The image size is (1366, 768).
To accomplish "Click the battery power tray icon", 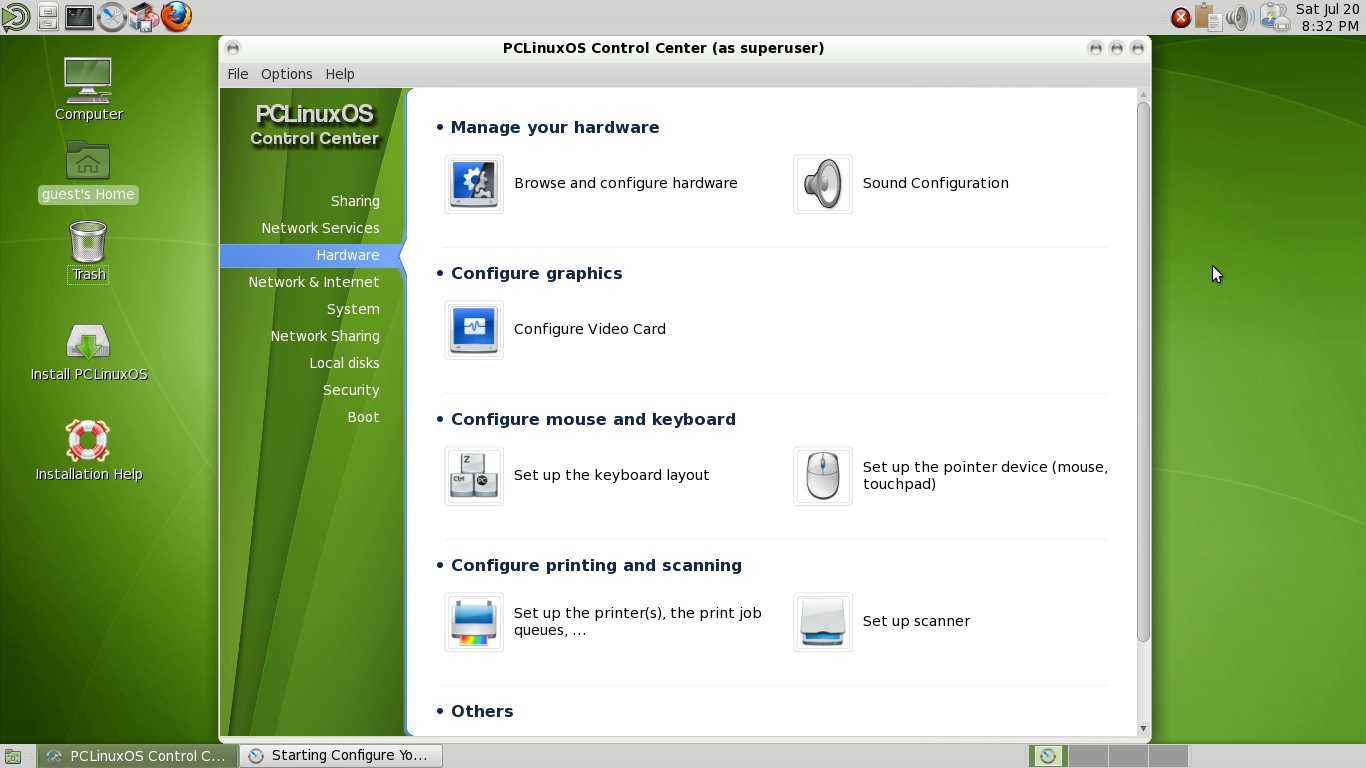I will [1274, 17].
